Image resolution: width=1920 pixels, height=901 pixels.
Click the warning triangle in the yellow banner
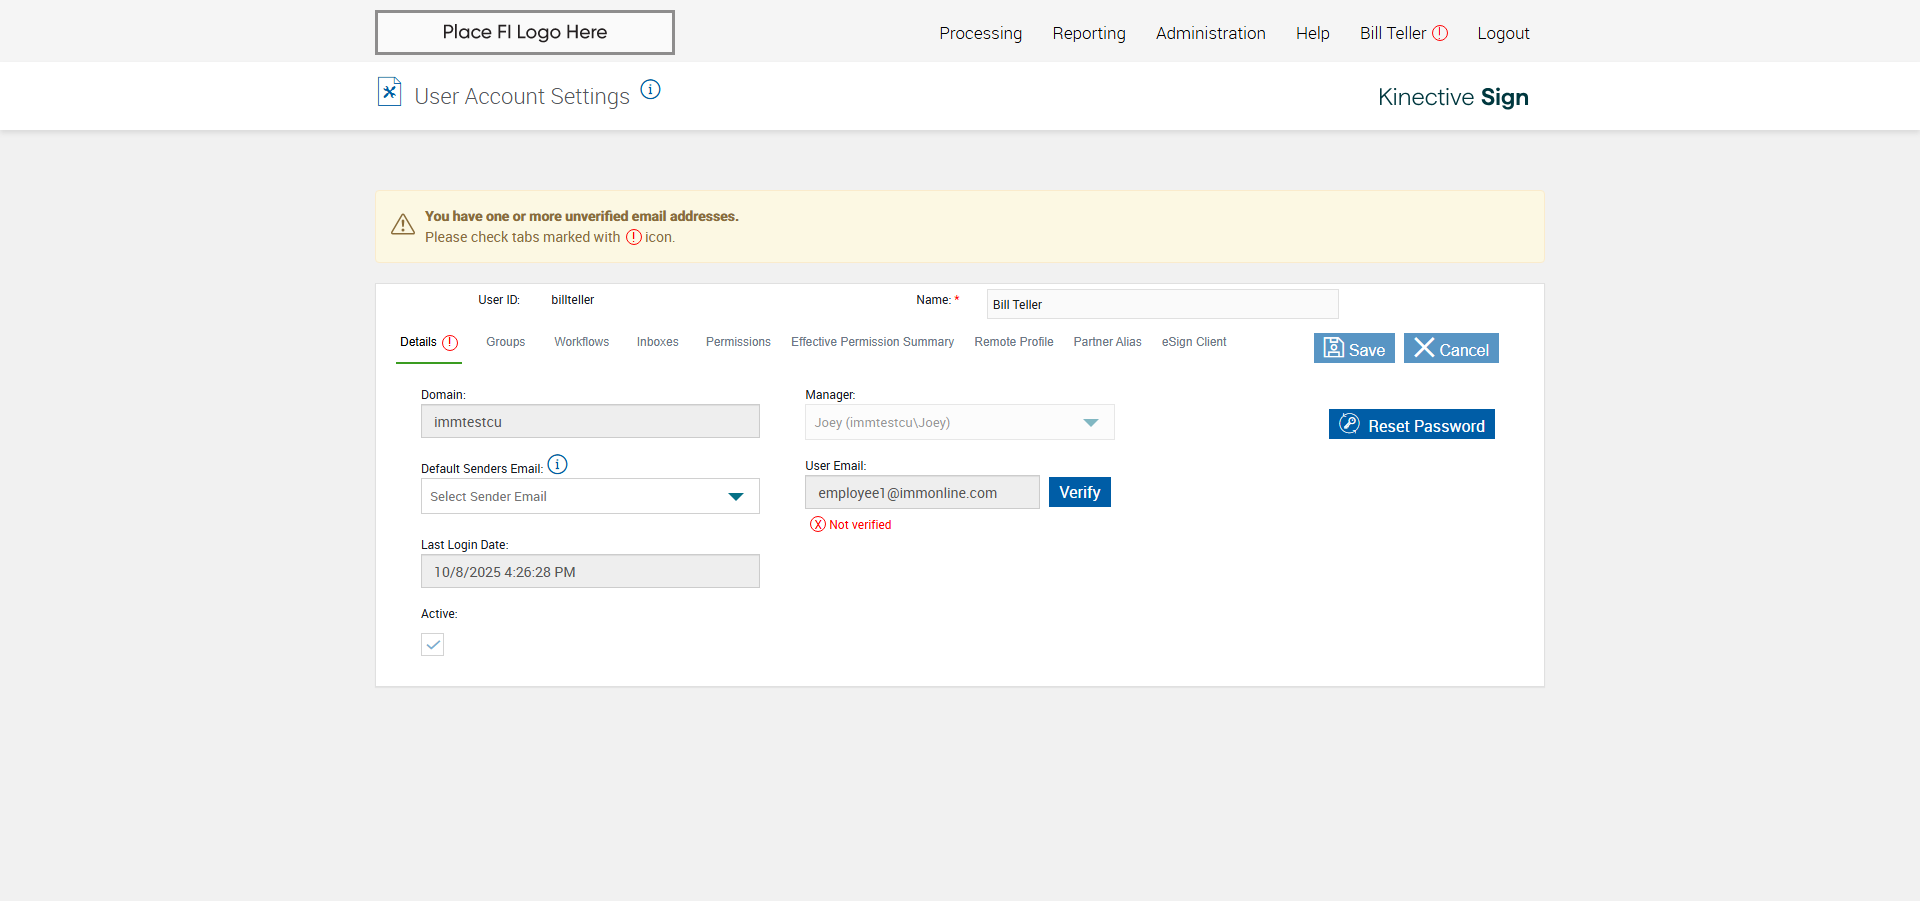point(403,225)
